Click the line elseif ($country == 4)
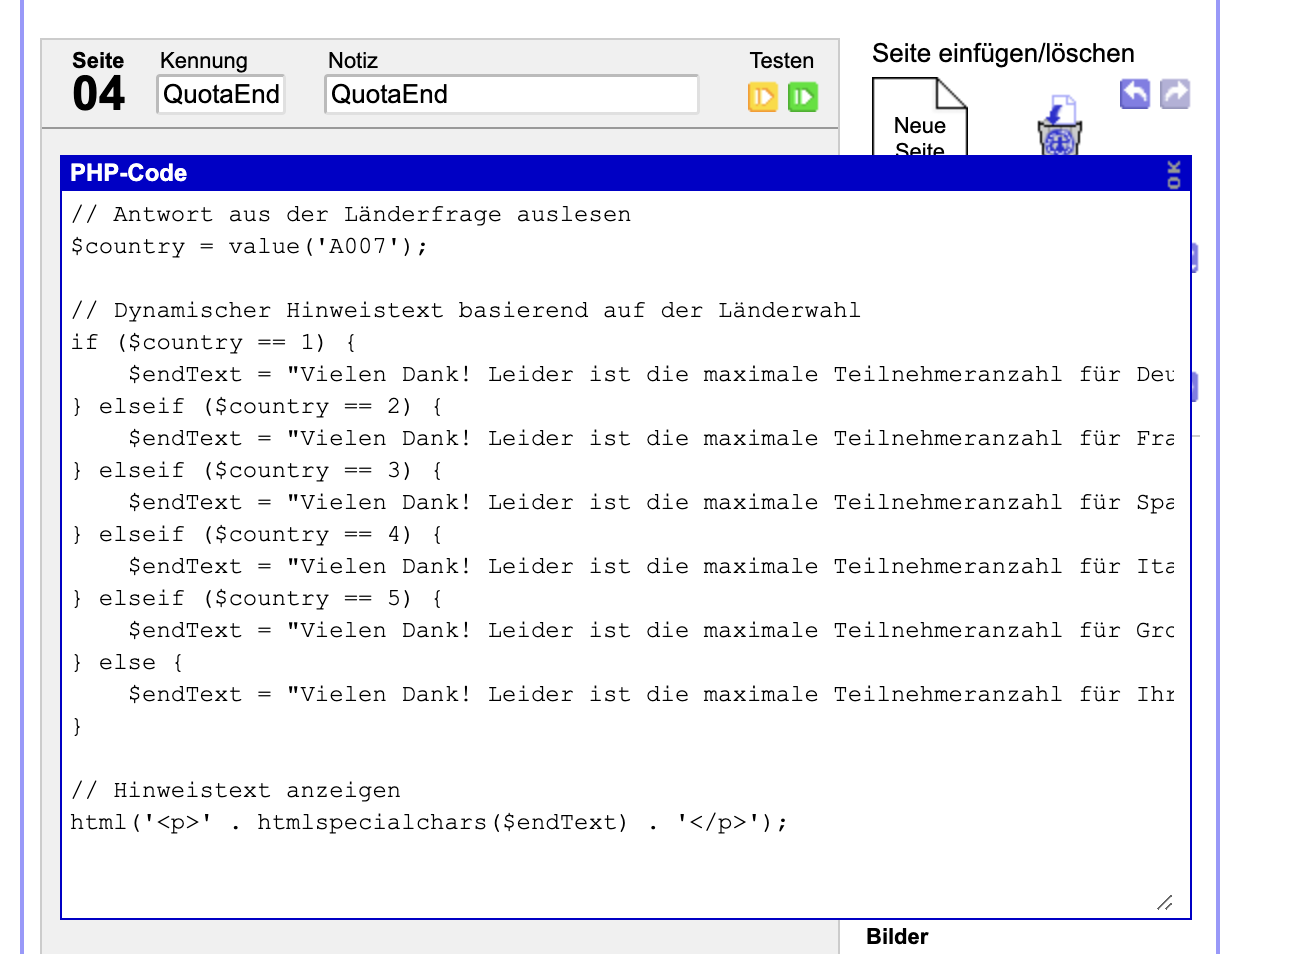 [x=258, y=534]
